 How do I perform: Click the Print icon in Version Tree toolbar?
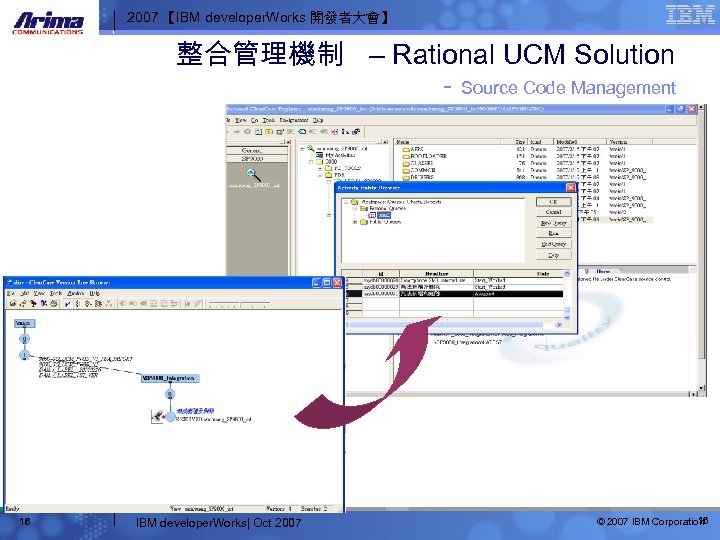tap(54, 303)
